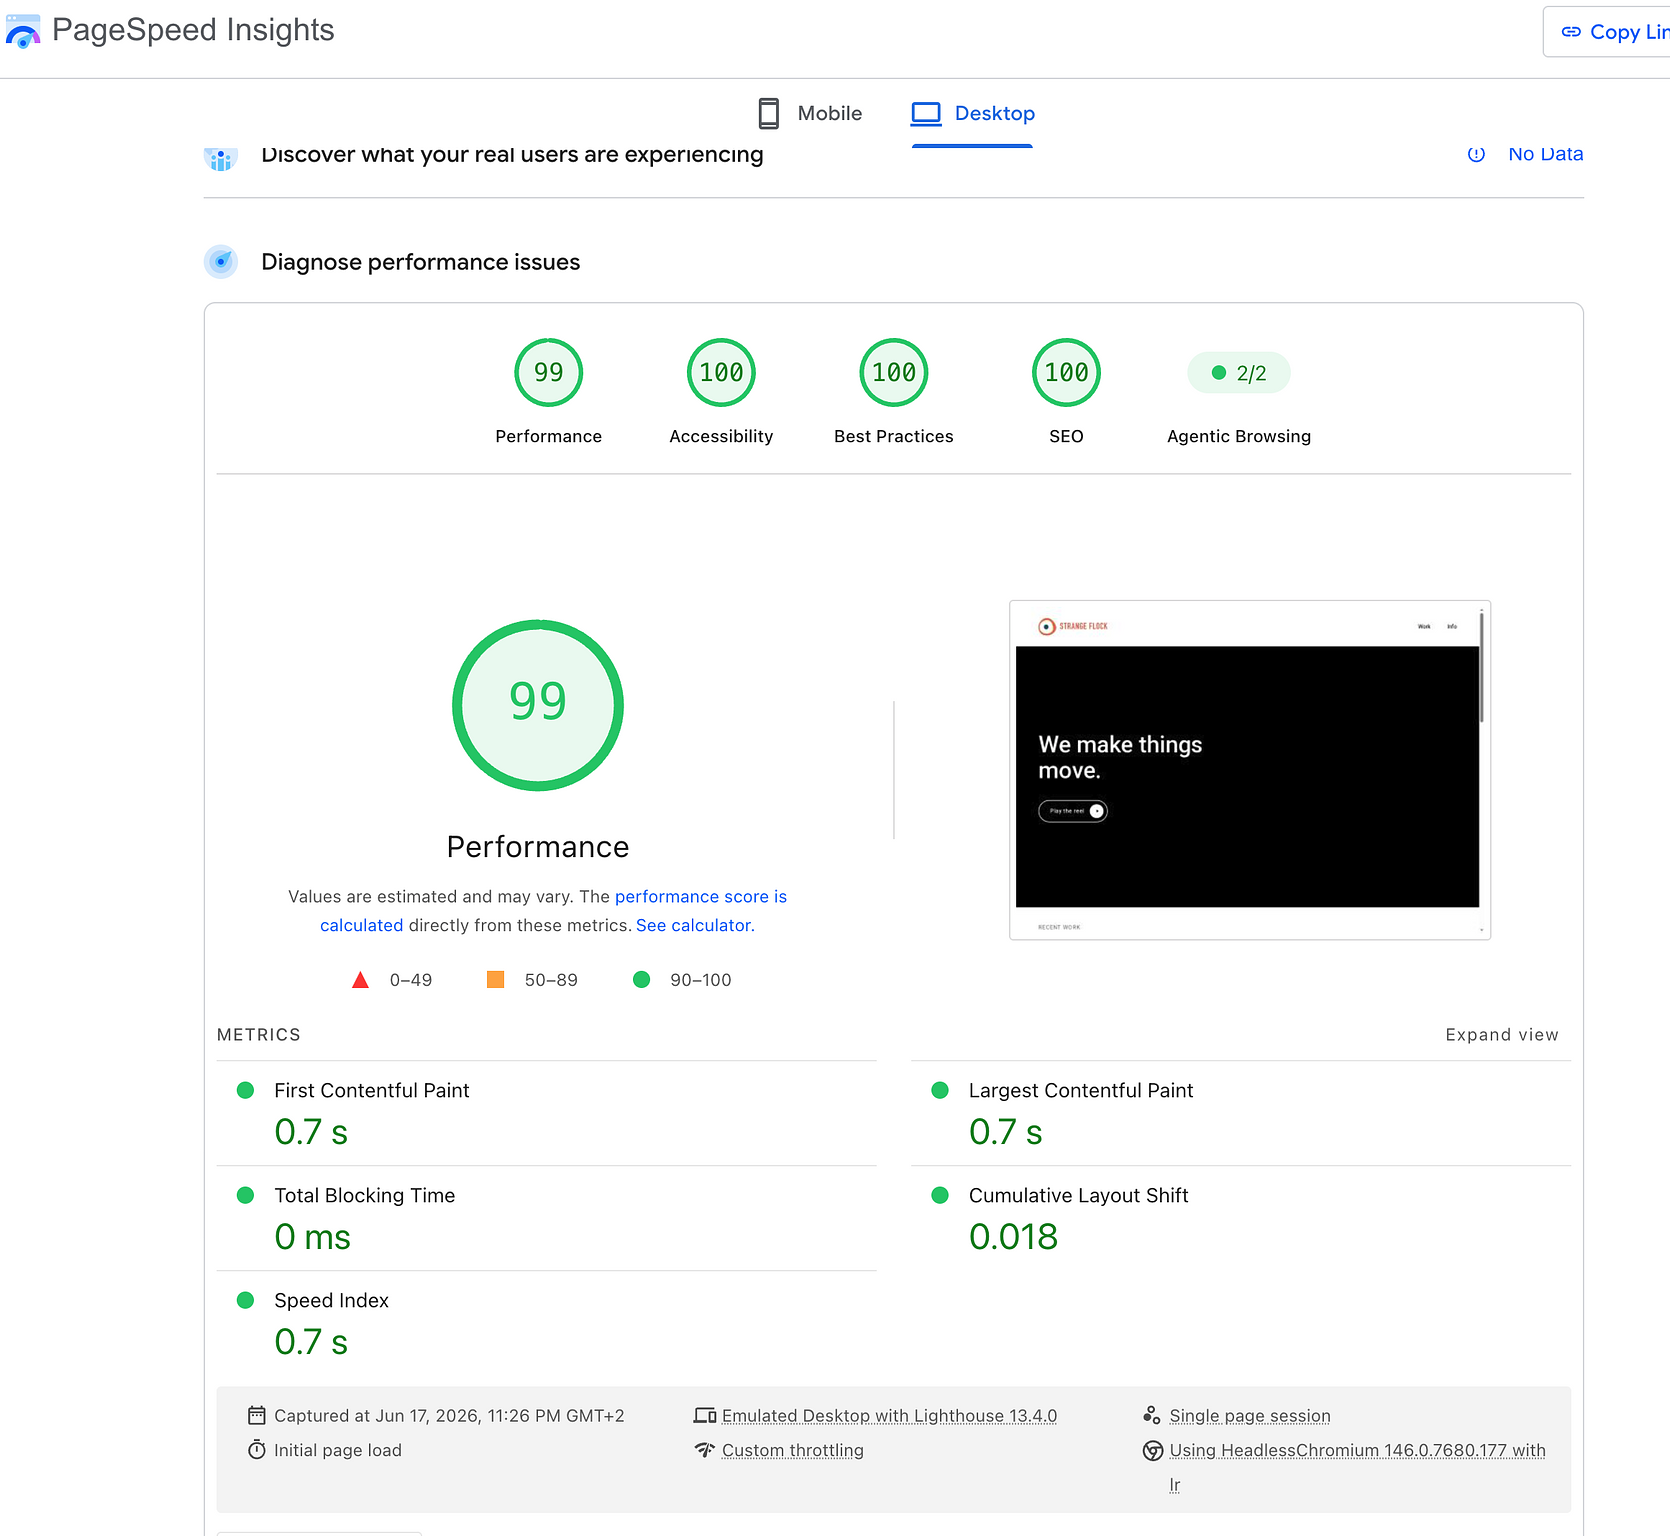Switch to the Desktop tab
Viewport: 1670px width, 1536px height.
pyautogui.click(x=972, y=113)
